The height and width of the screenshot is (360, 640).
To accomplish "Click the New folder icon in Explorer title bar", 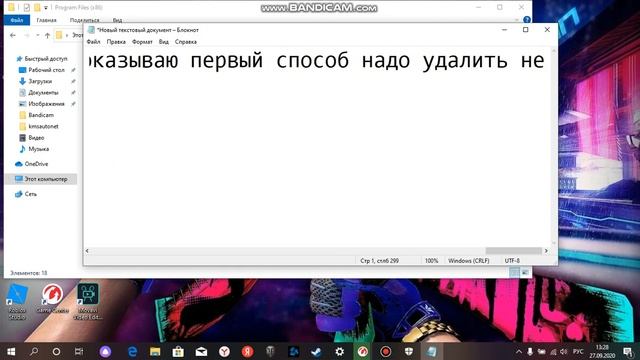I will point(37,7).
